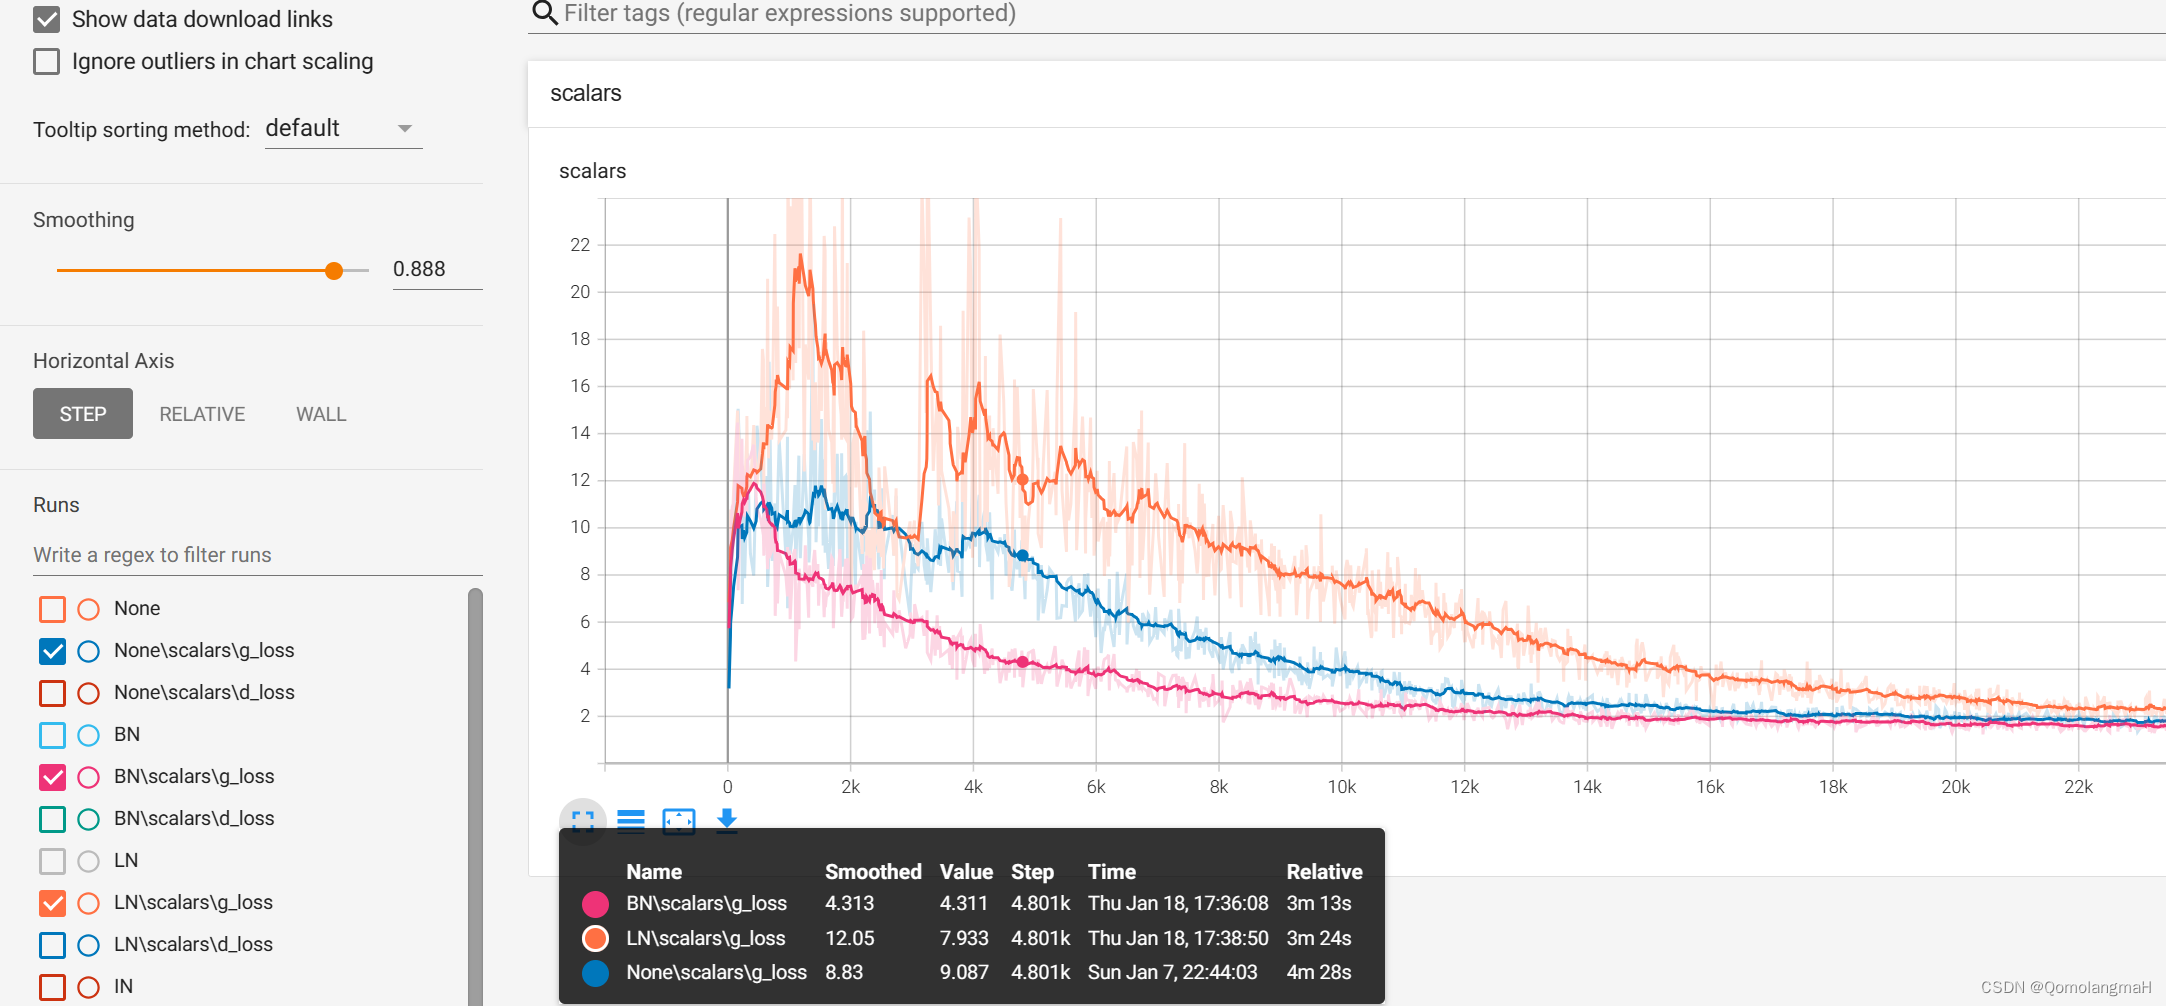Image resolution: width=2166 pixels, height=1006 pixels.
Task: Uncheck Show data download links
Action: (47, 18)
